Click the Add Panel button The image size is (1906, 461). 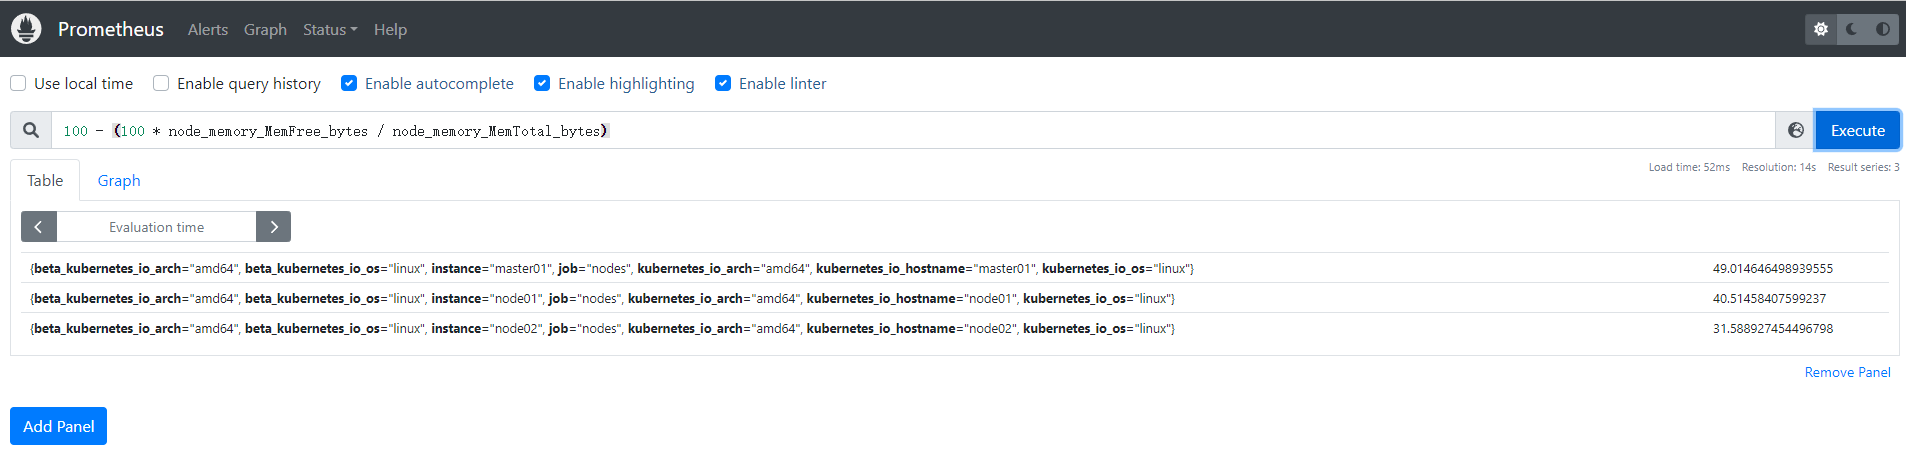[58, 426]
